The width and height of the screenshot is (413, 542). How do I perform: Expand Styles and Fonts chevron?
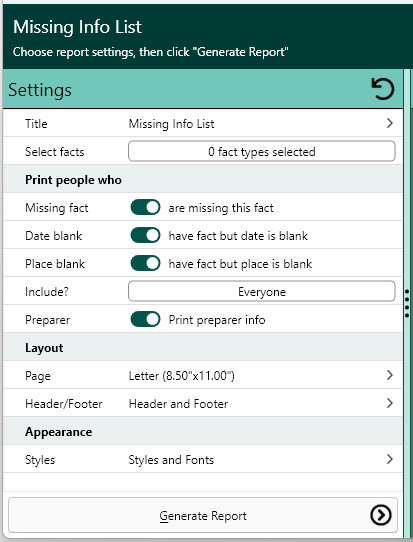(389, 459)
